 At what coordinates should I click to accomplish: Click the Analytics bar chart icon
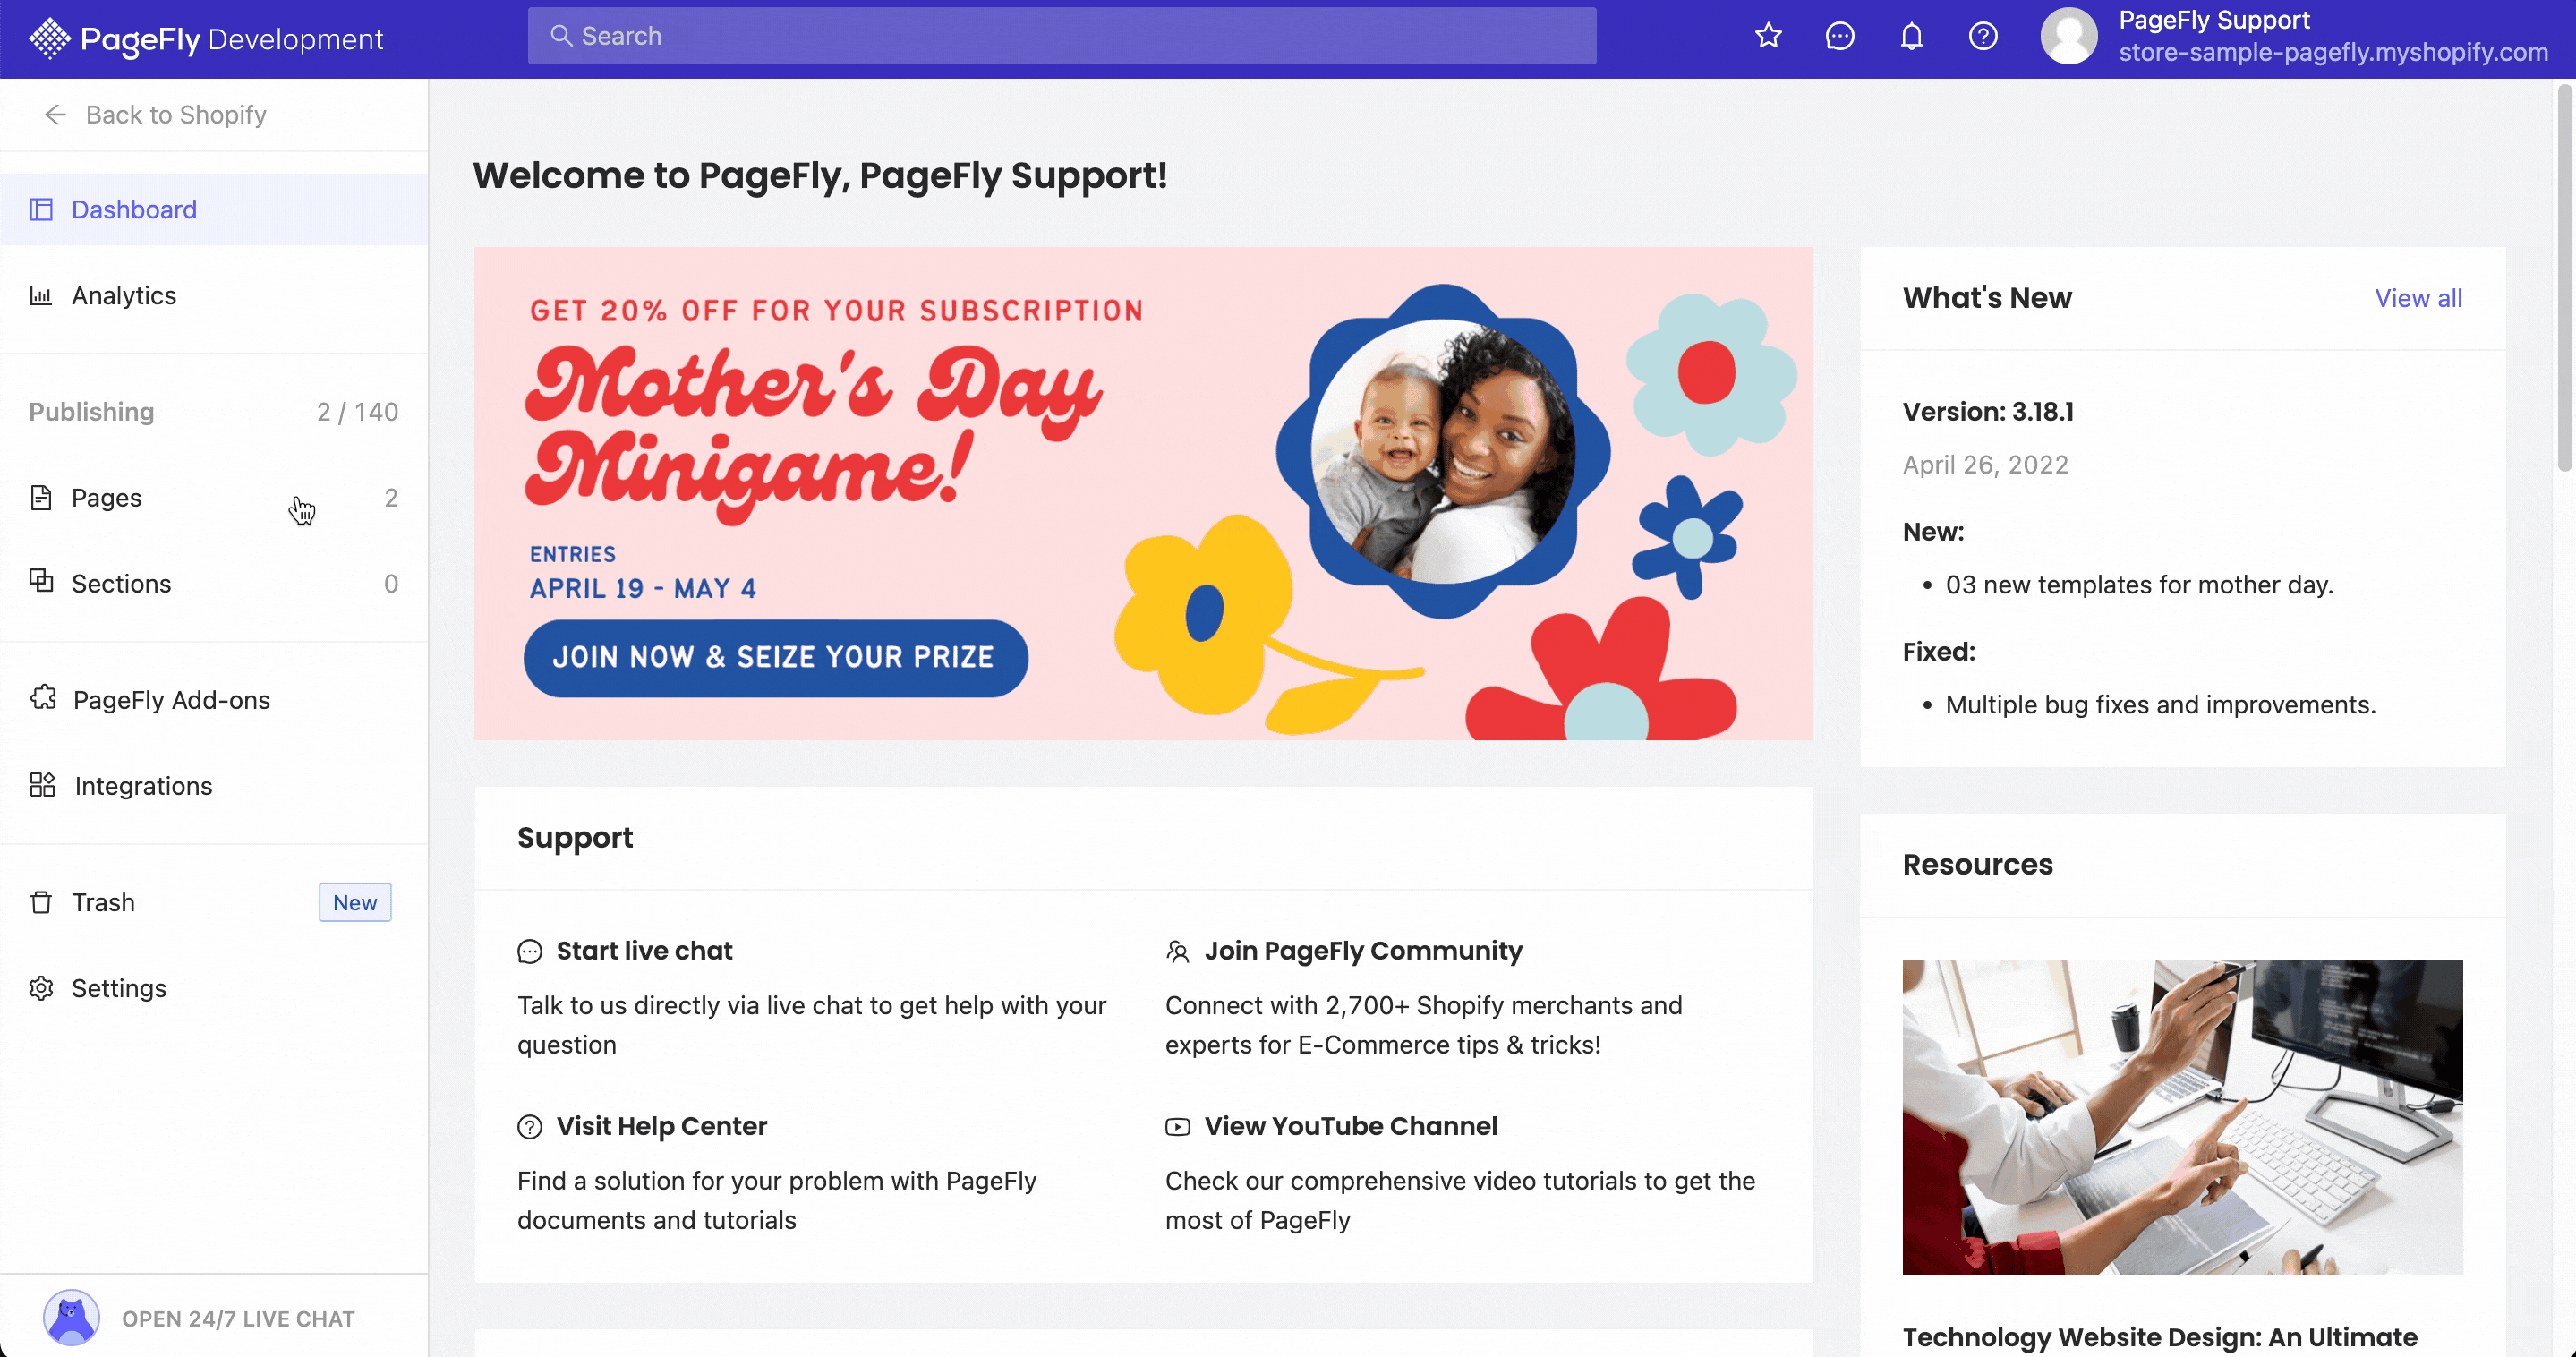41,295
